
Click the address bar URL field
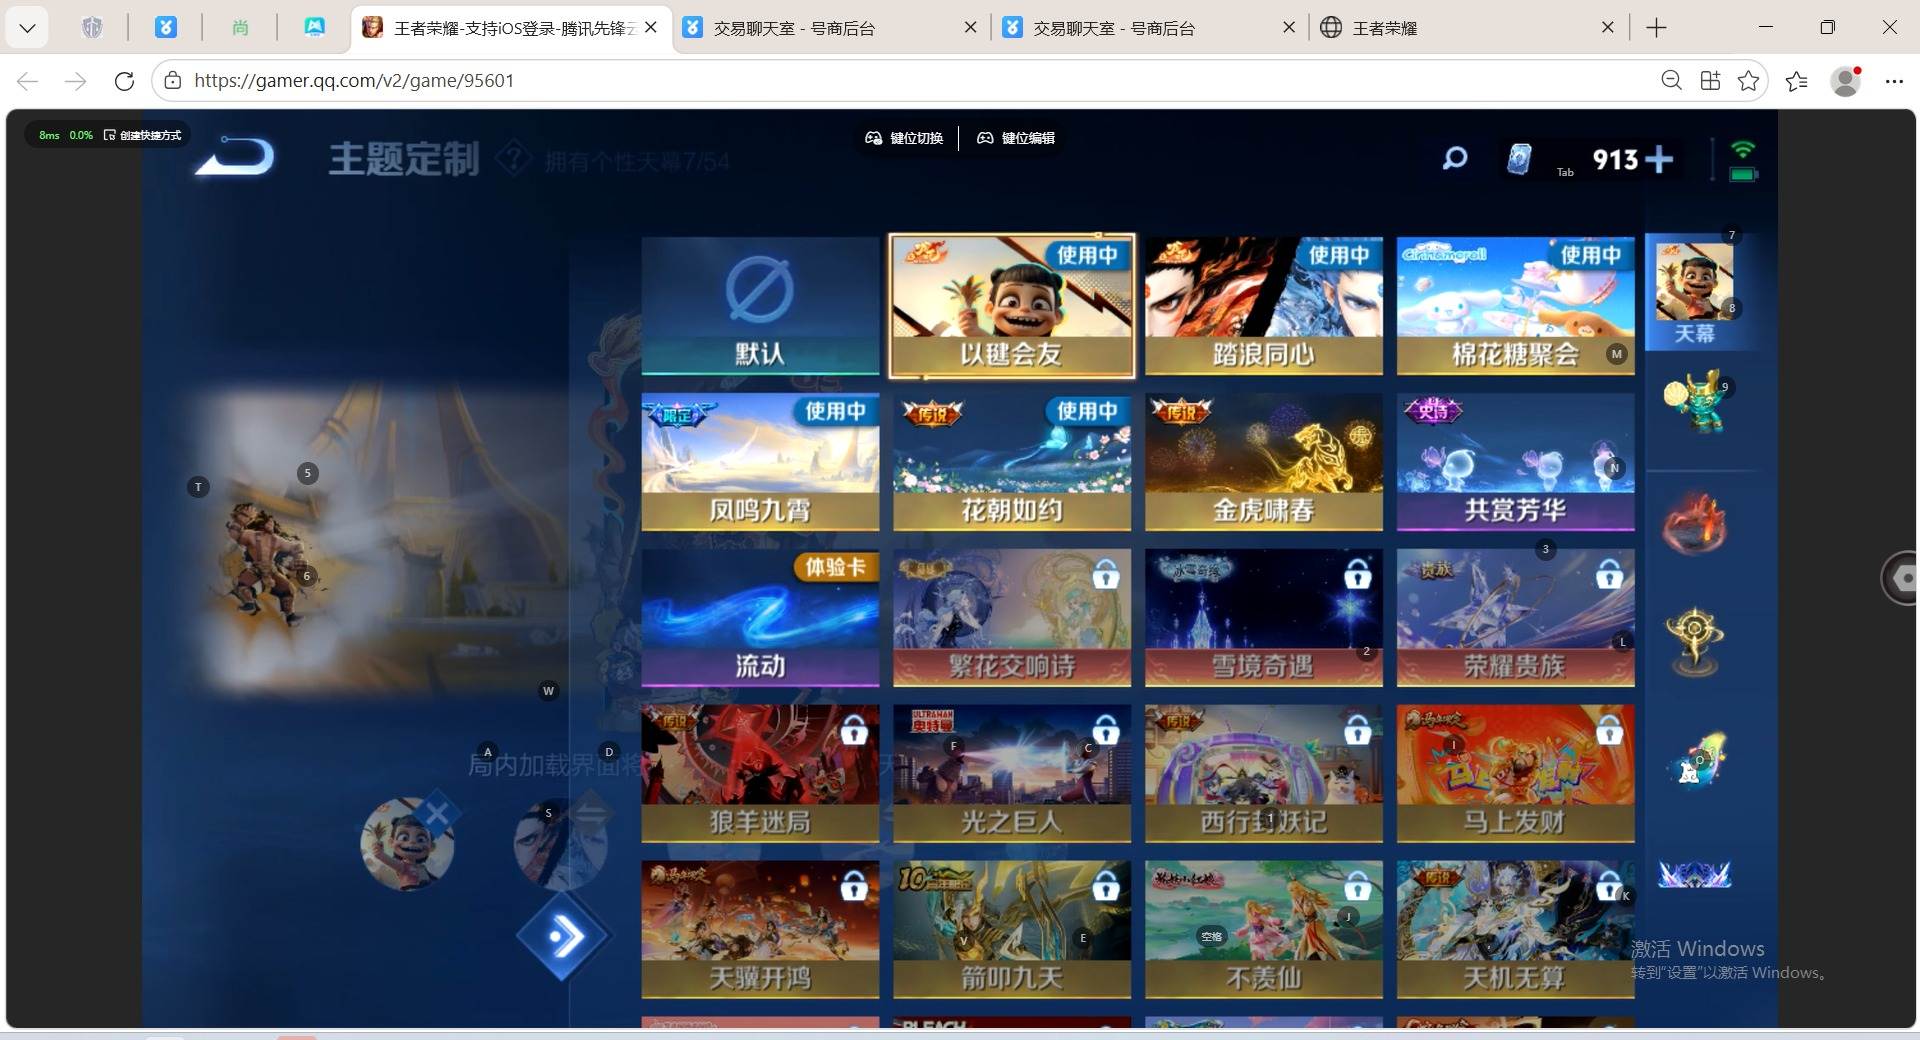(900, 81)
